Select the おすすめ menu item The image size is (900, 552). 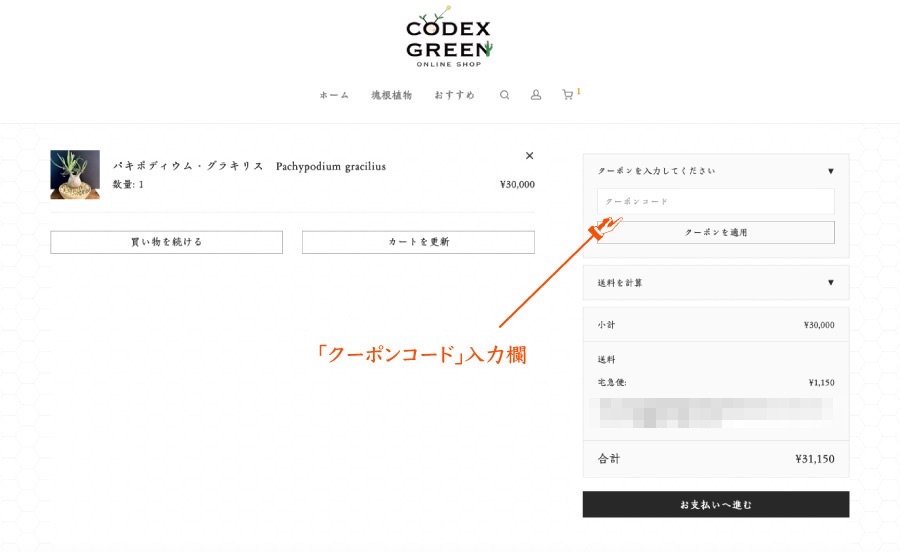(454, 95)
